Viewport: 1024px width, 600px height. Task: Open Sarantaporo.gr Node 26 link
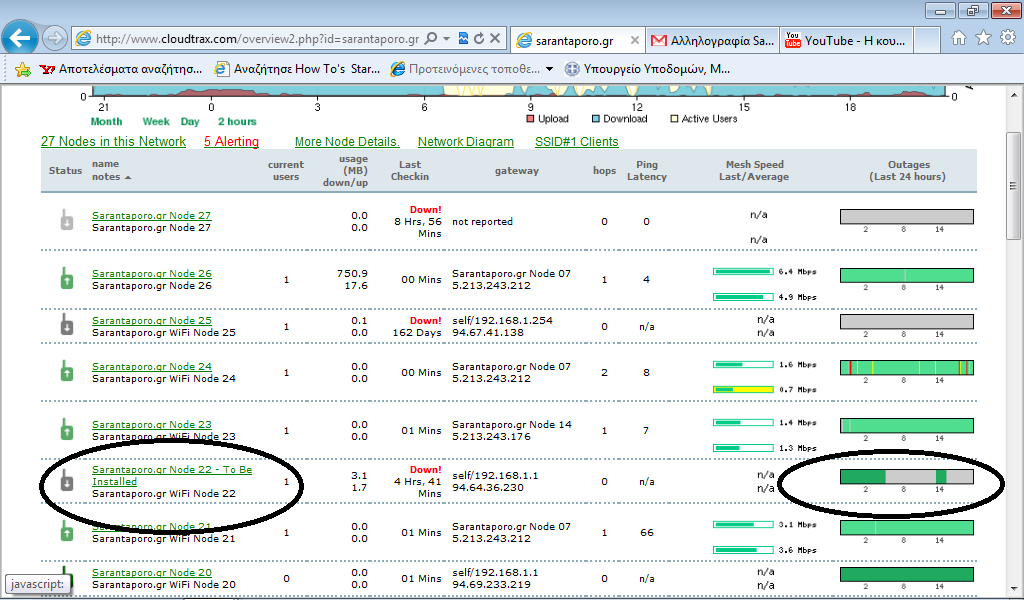(152, 274)
